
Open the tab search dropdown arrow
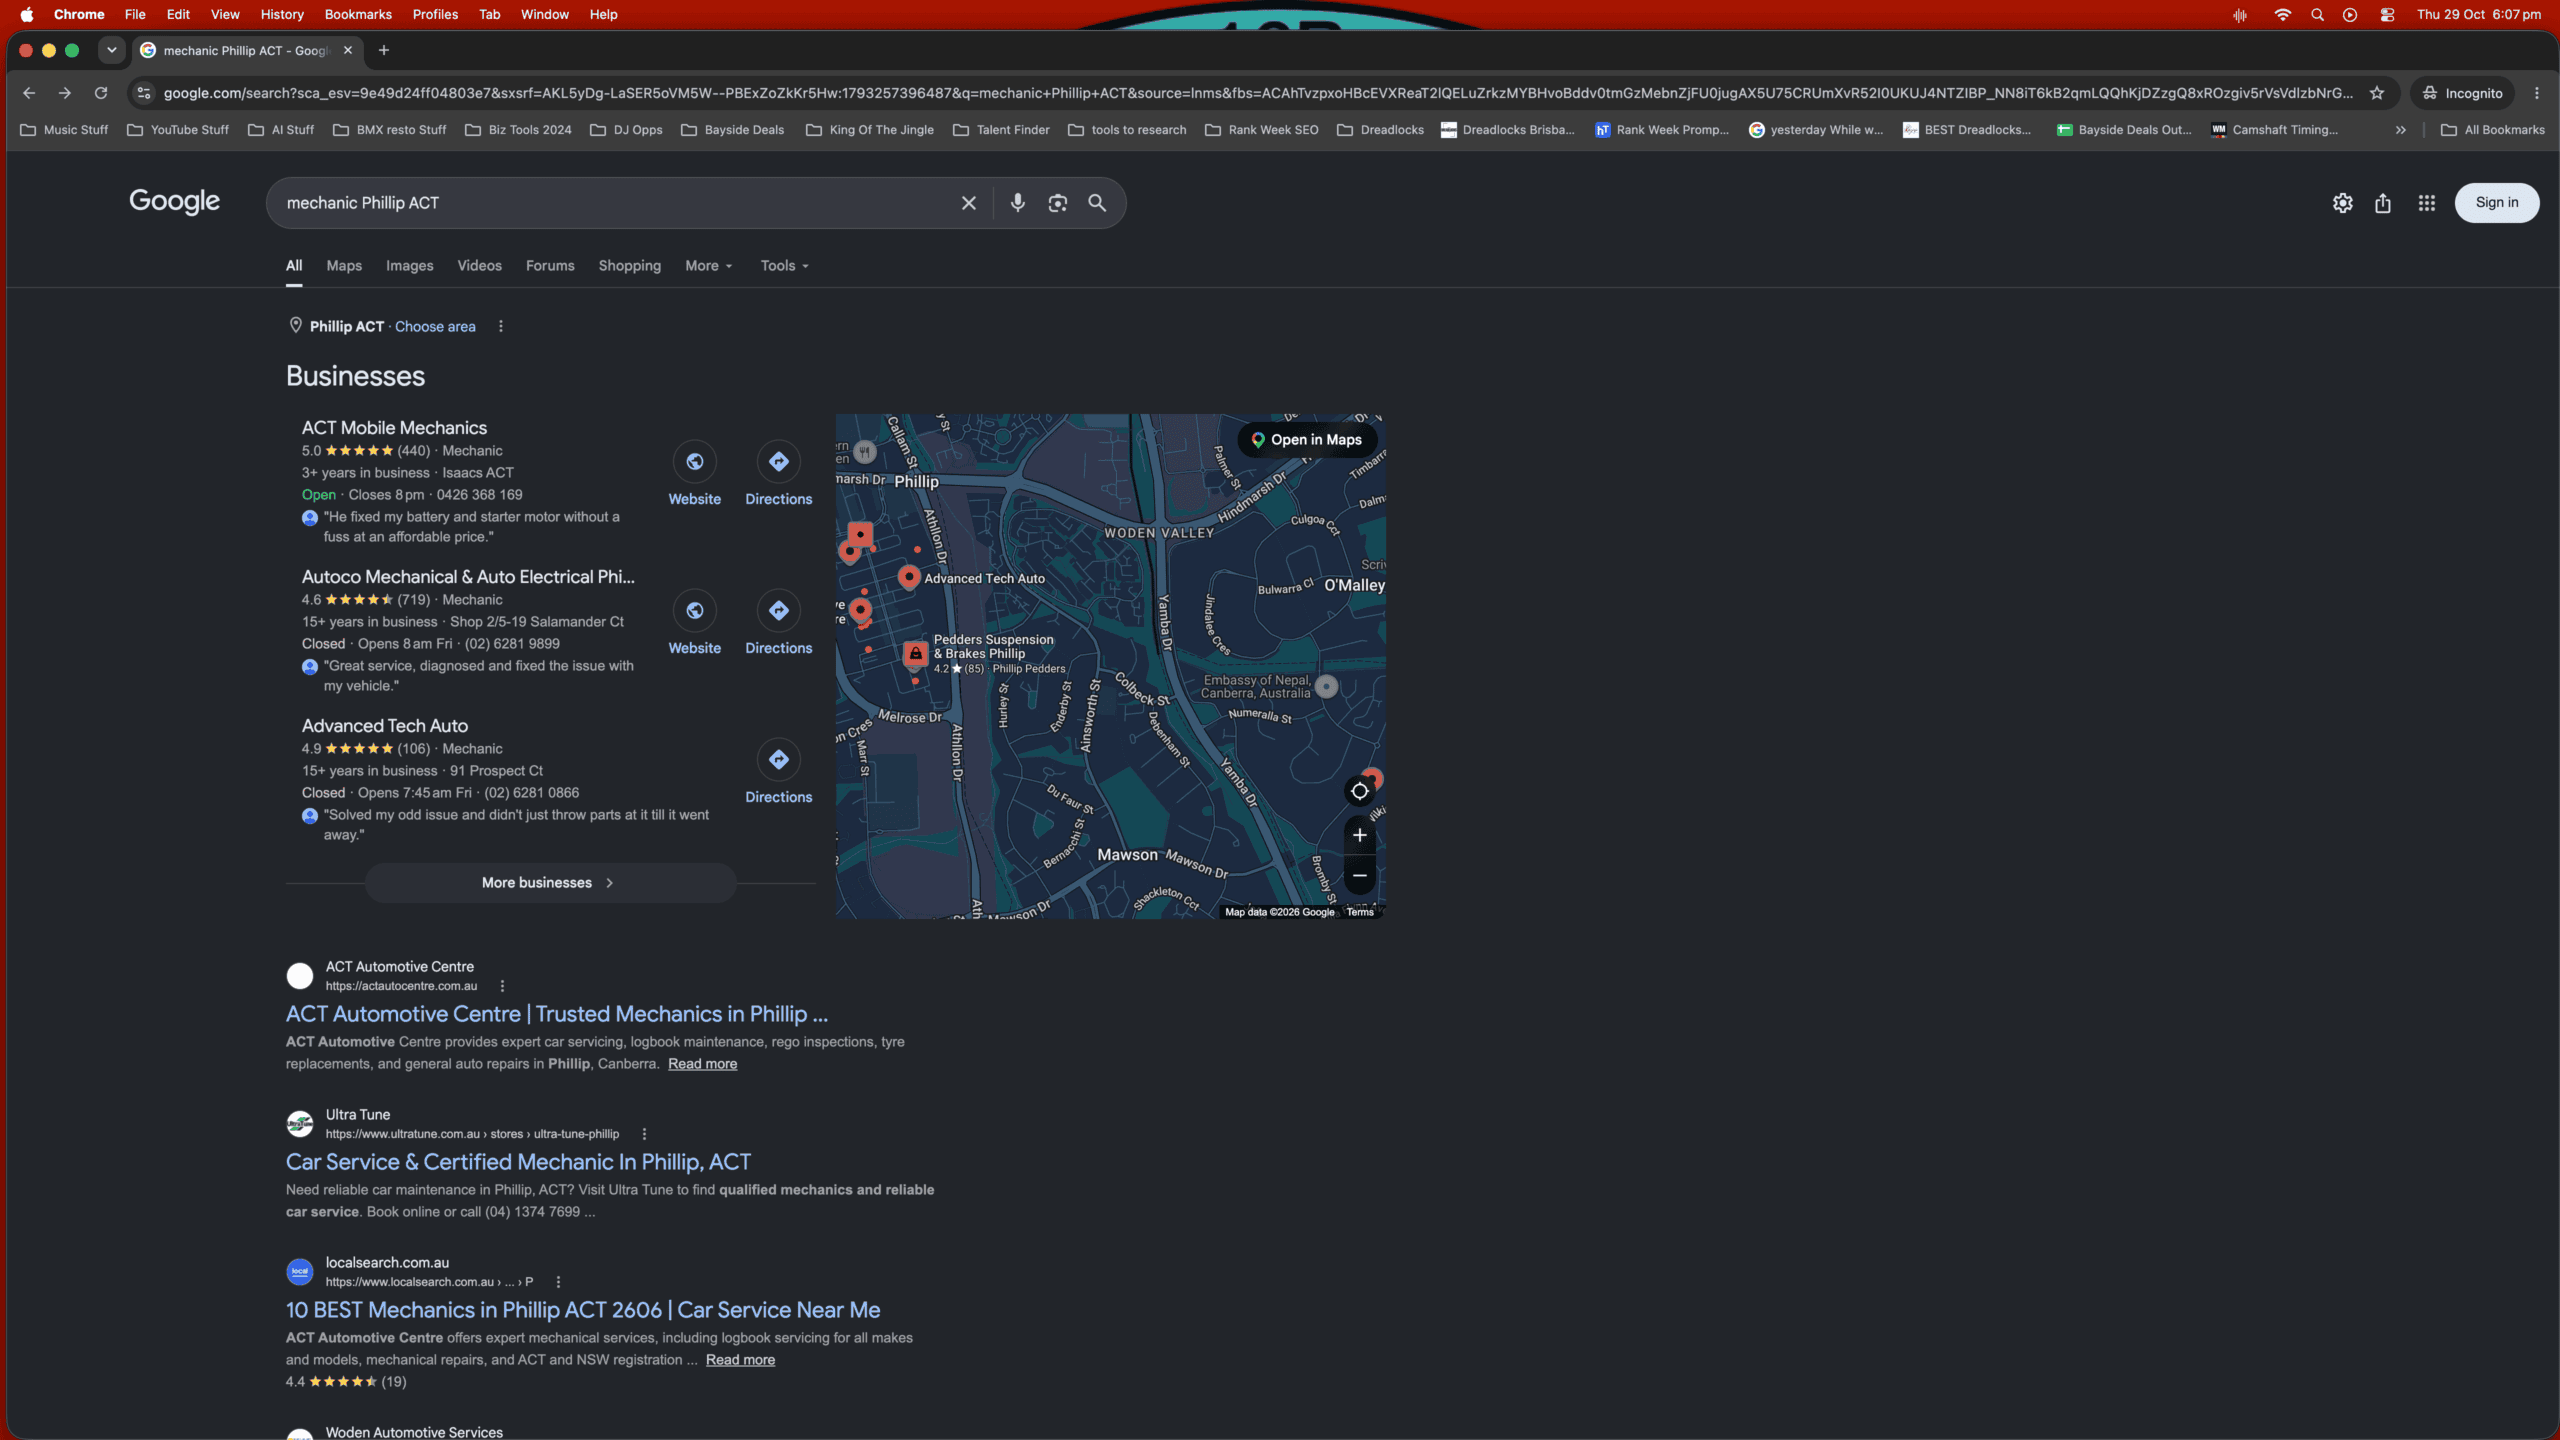click(x=112, y=50)
